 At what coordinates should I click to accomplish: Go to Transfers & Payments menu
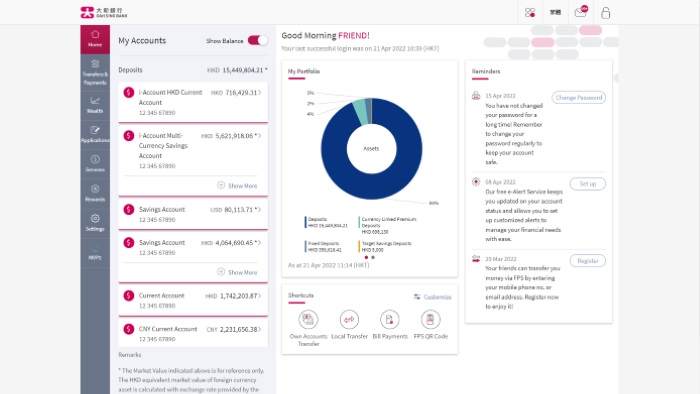tap(95, 73)
